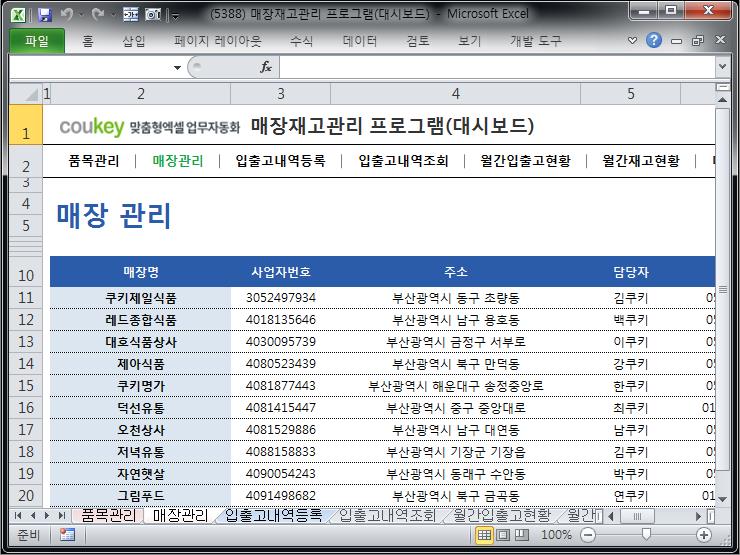Select row header 15
740x555 pixels.
(26, 386)
